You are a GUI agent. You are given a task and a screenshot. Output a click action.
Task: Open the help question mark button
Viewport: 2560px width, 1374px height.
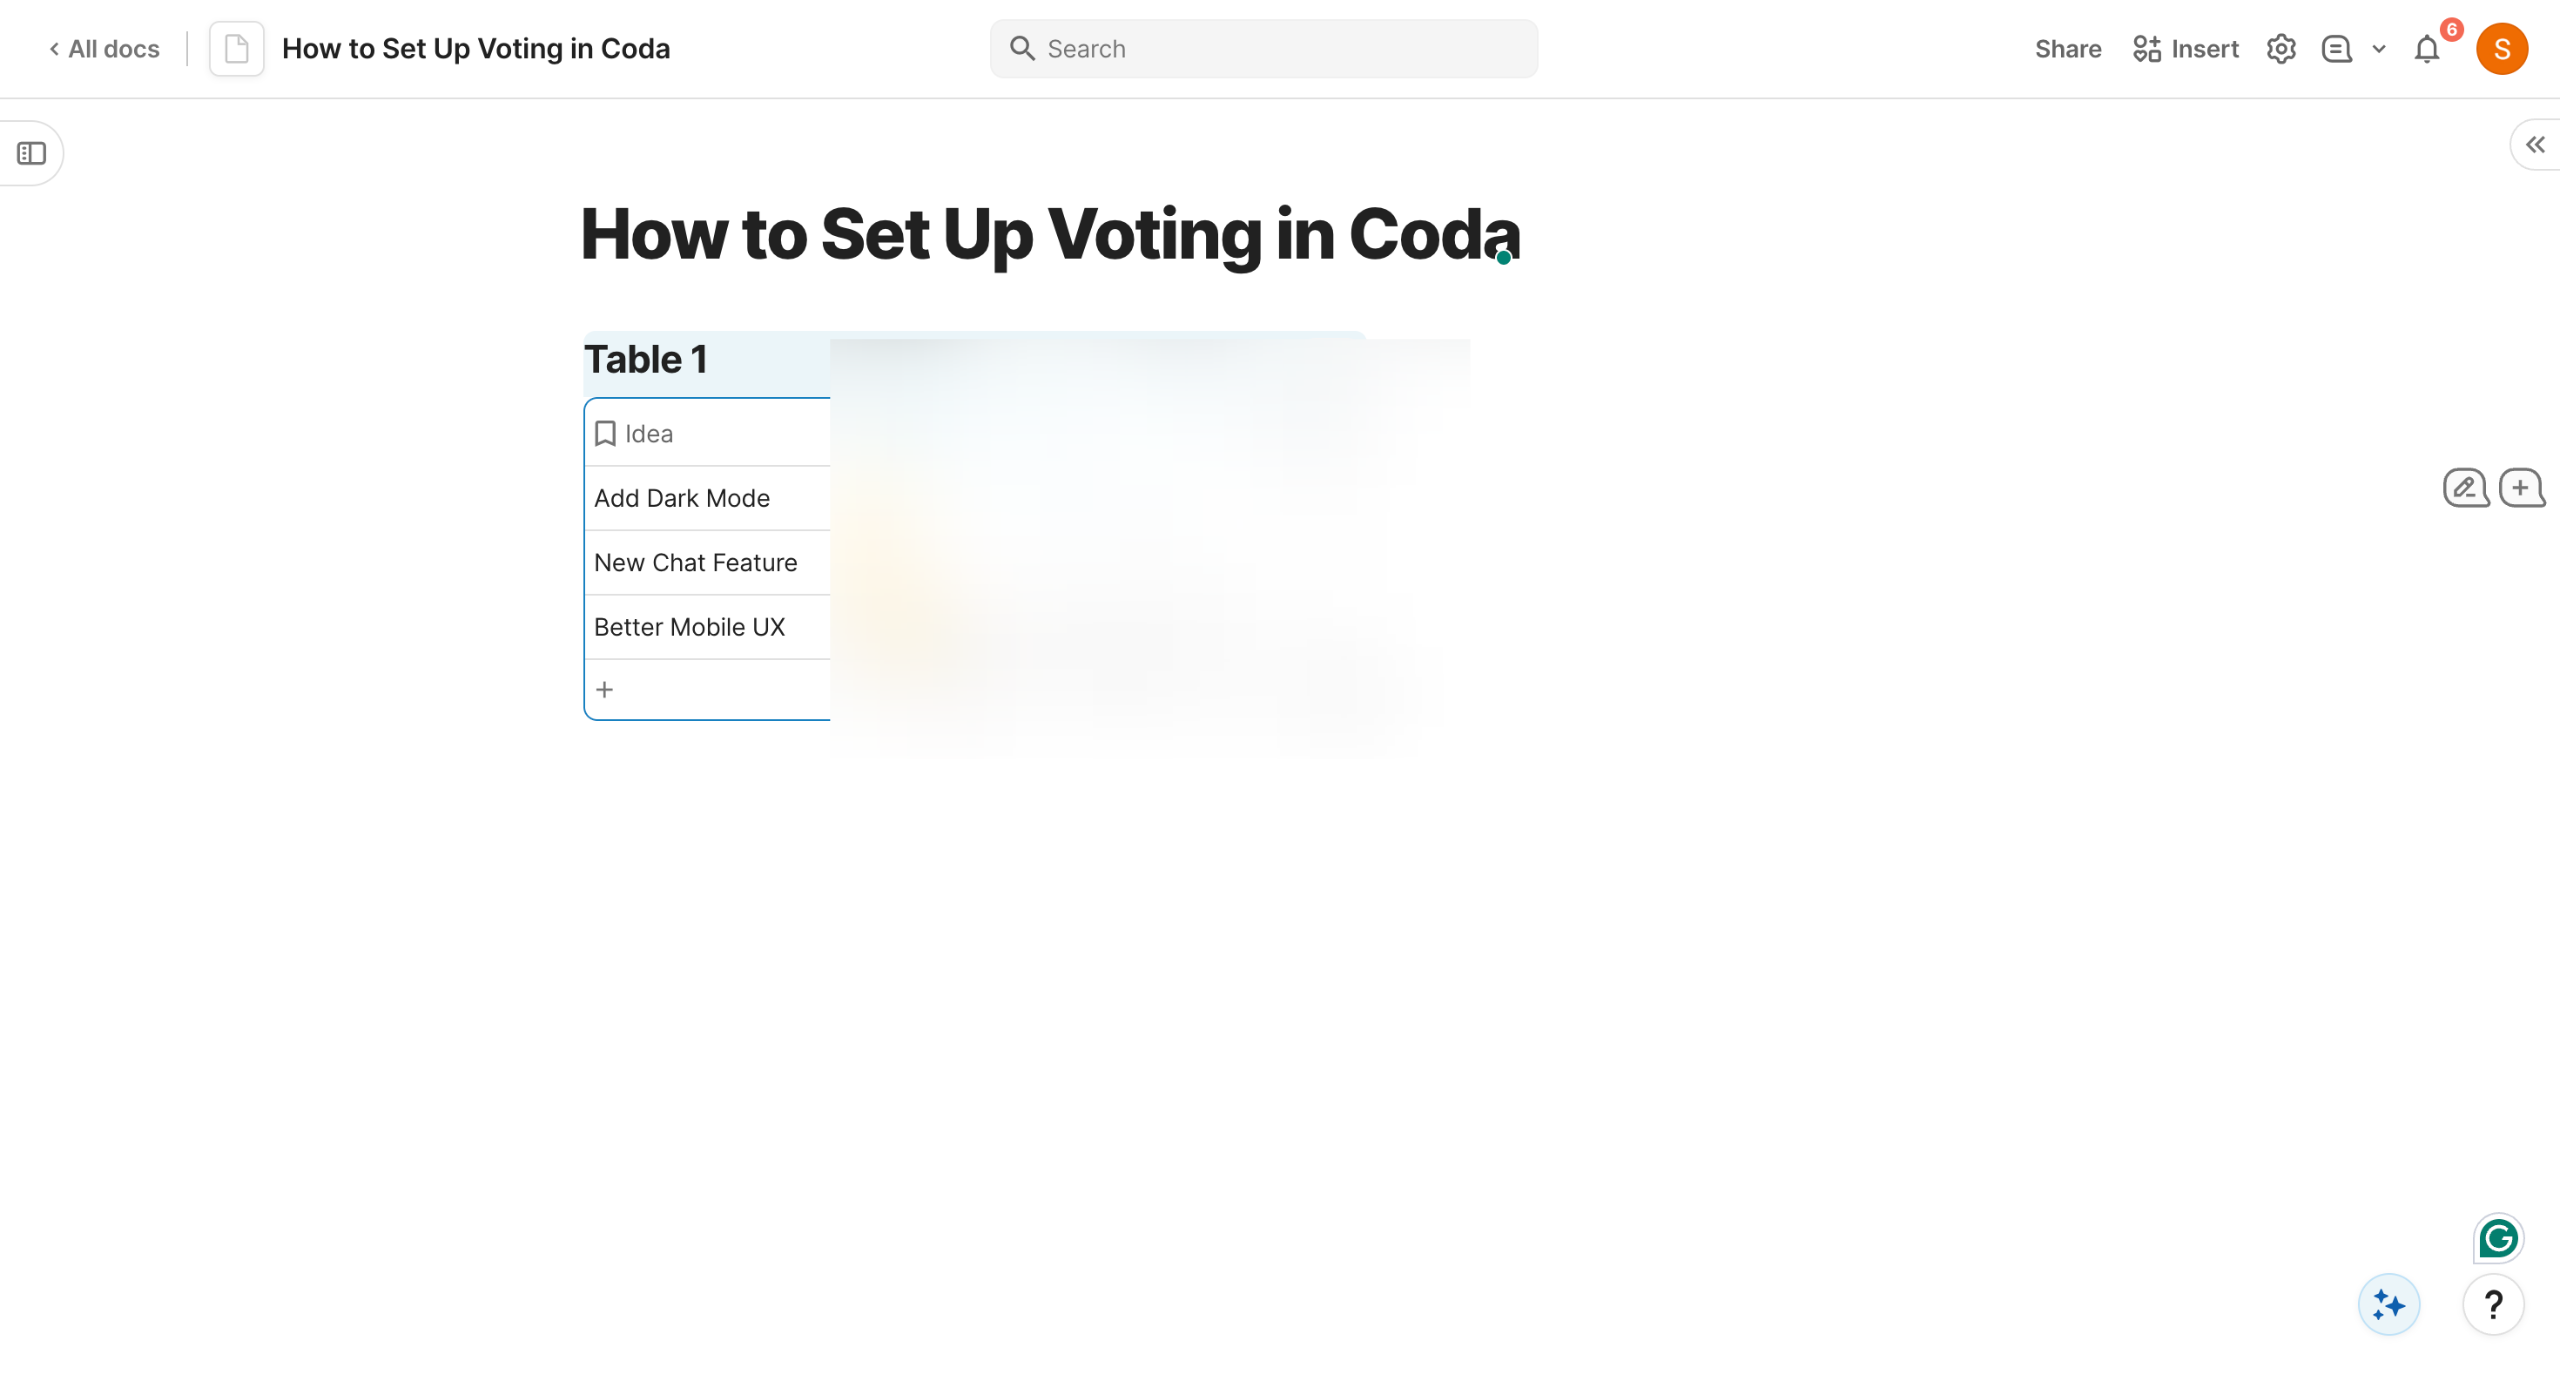pyautogui.click(x=2493, y=1304)
